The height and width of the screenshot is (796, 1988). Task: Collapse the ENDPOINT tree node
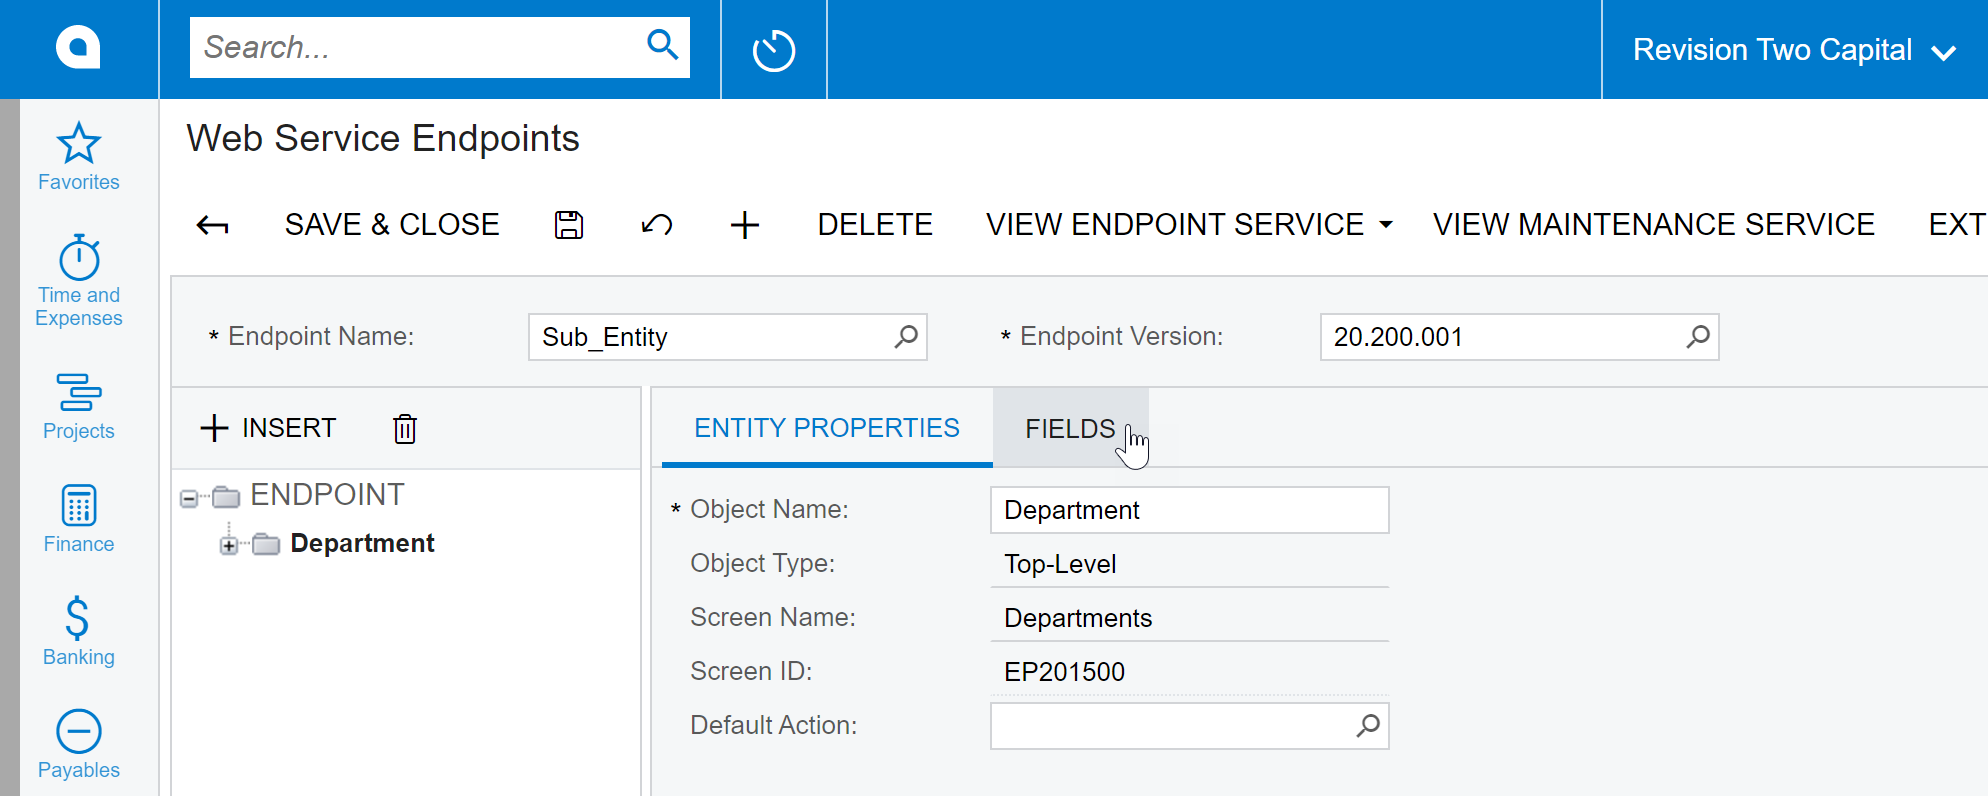189,498
